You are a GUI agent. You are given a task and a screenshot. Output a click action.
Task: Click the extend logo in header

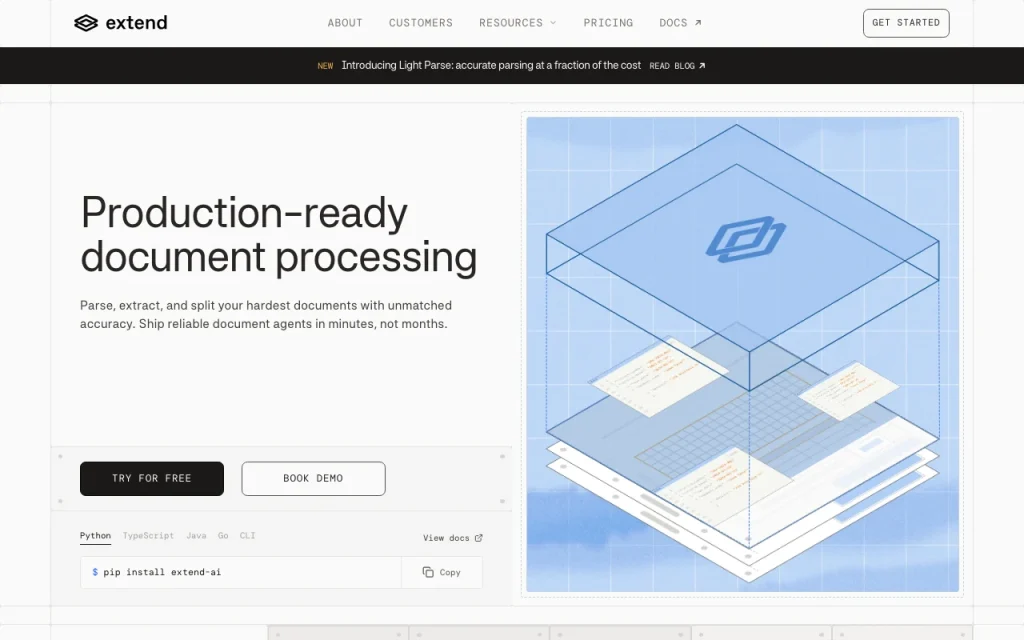[x=121, y=23]
